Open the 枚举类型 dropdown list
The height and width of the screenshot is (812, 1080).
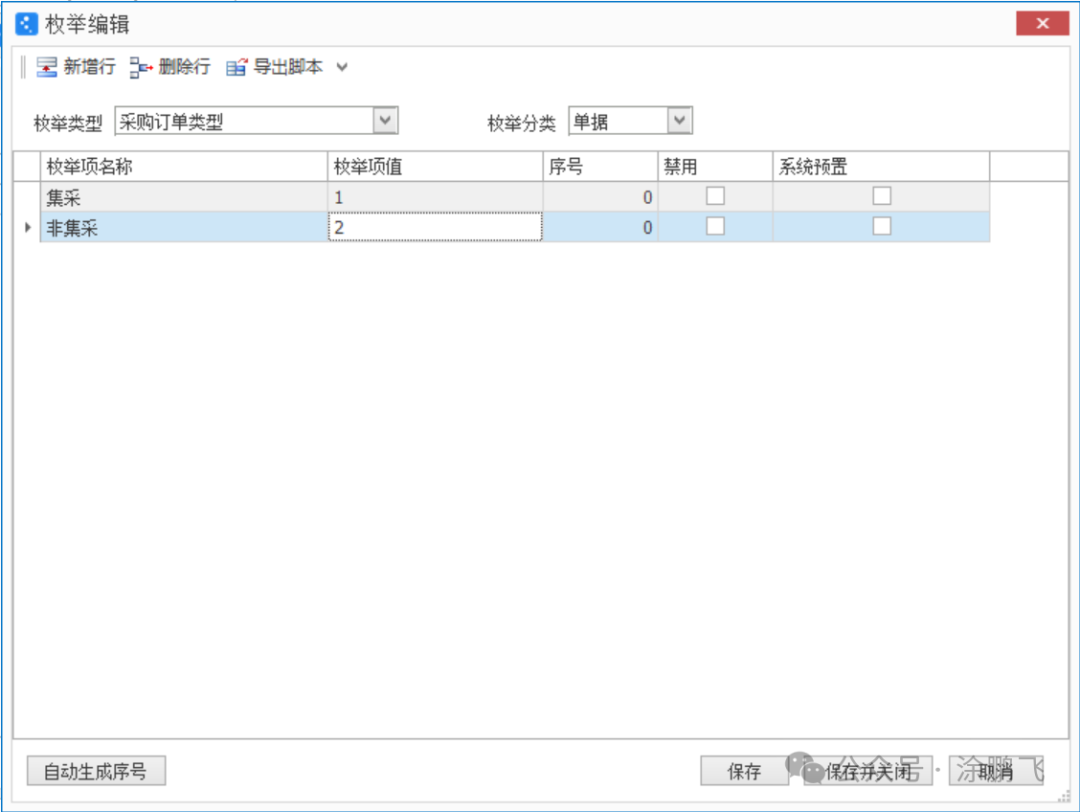click(386, 121)
